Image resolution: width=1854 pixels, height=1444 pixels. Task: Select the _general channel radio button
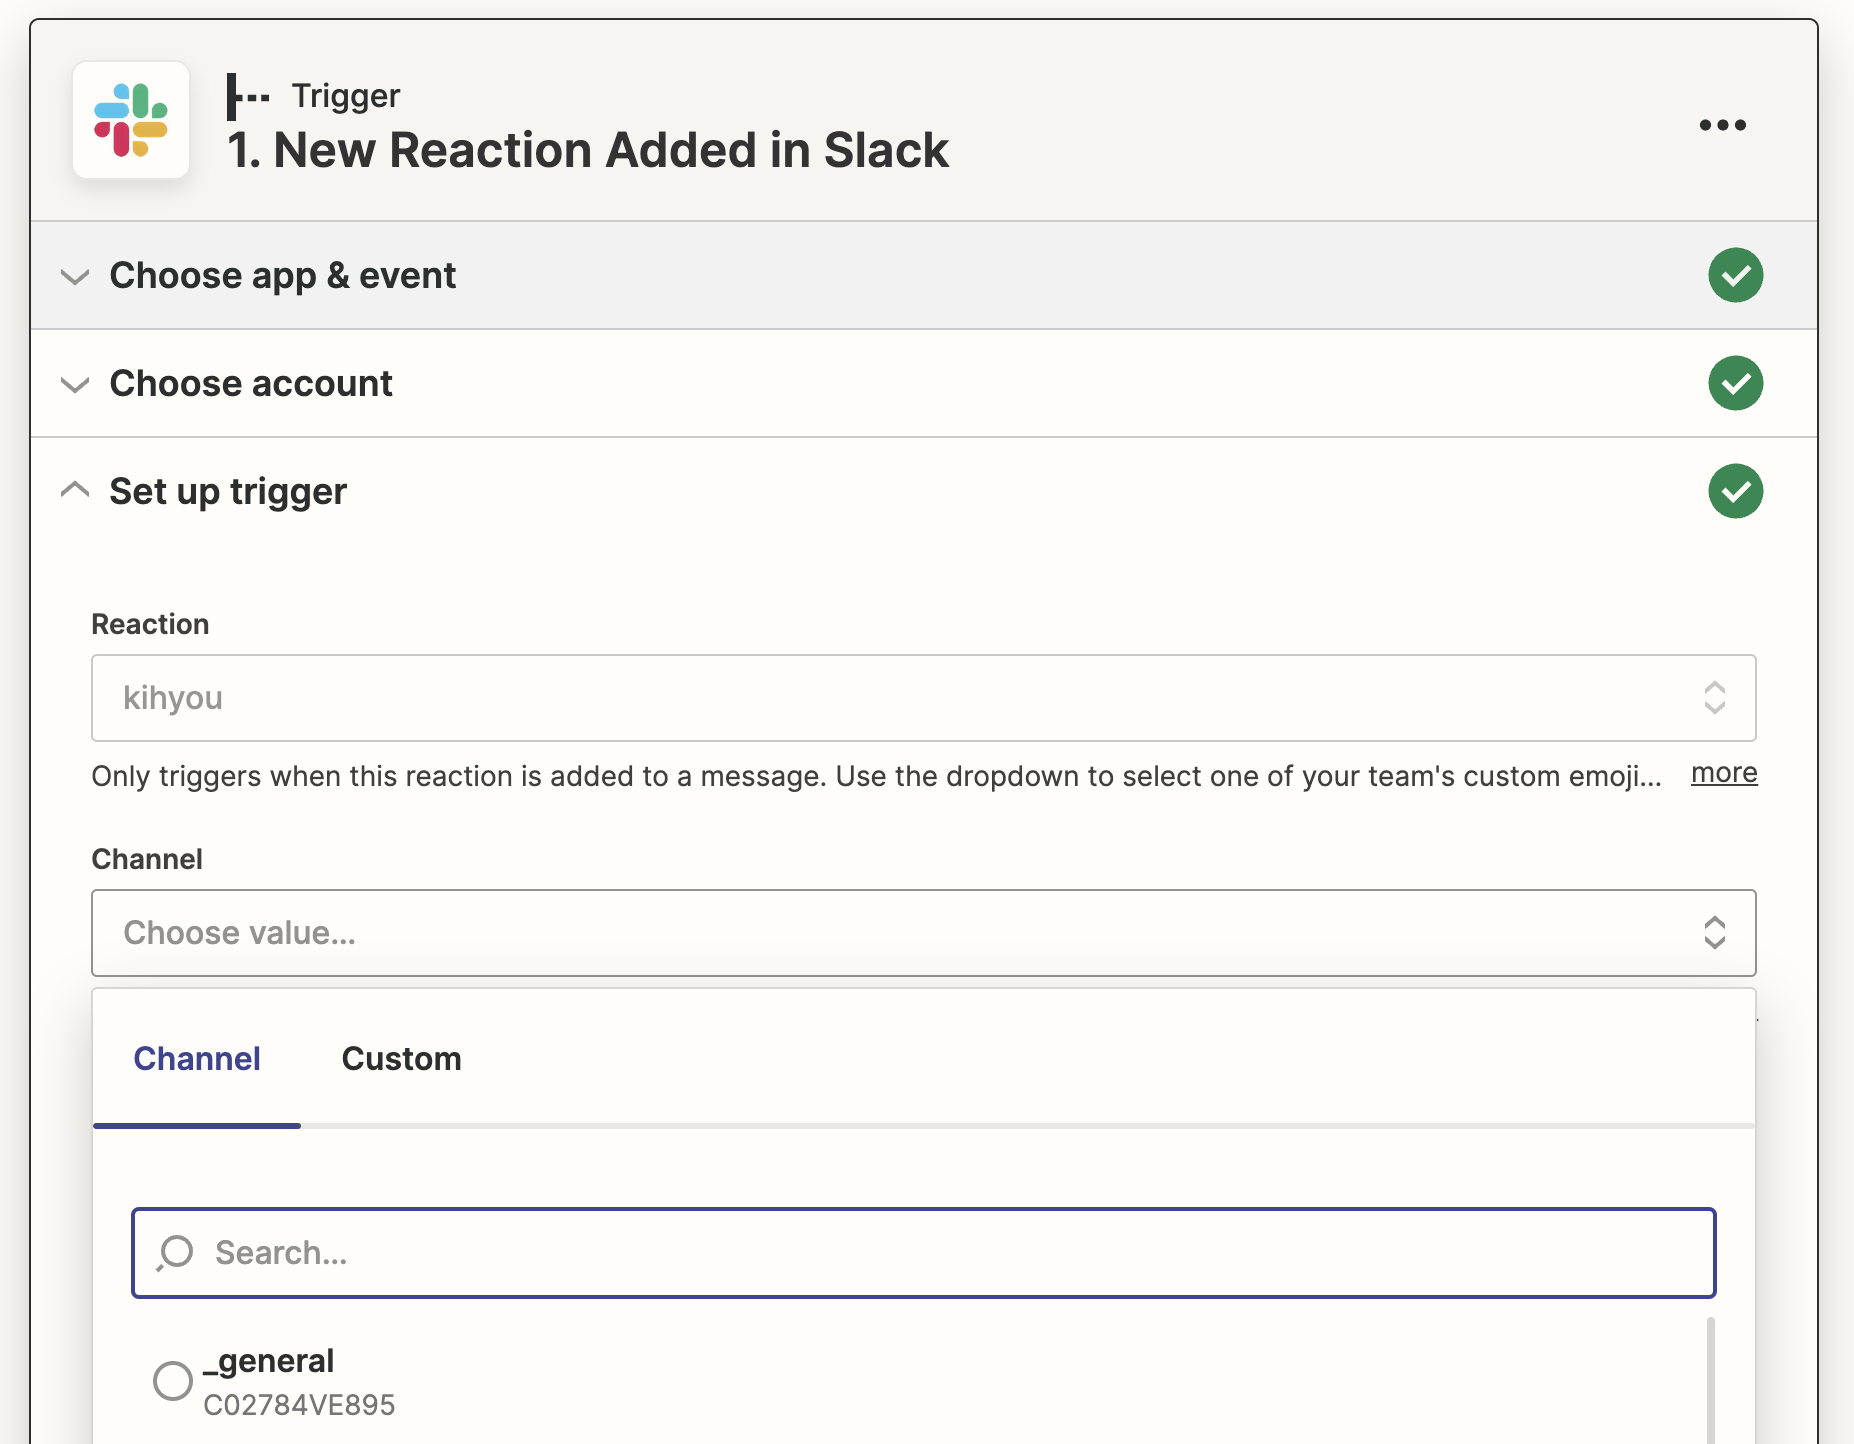click(172, 1381)
